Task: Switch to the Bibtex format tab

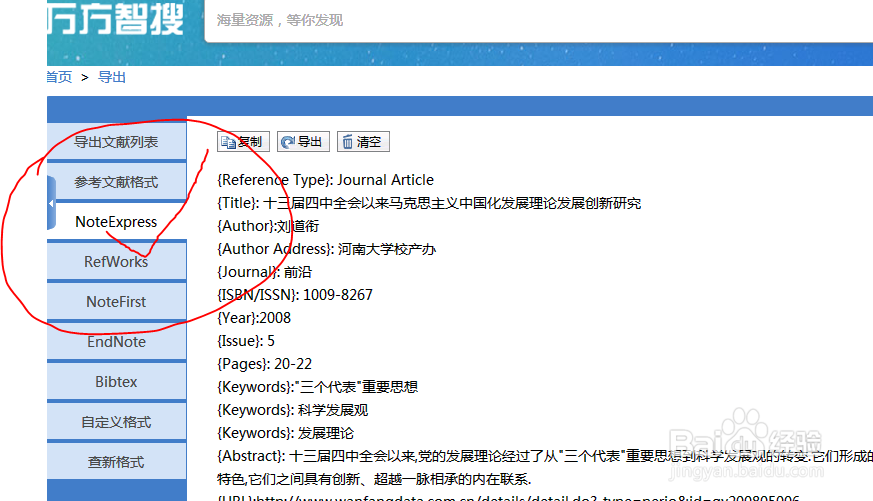Action: coord(117,382)
